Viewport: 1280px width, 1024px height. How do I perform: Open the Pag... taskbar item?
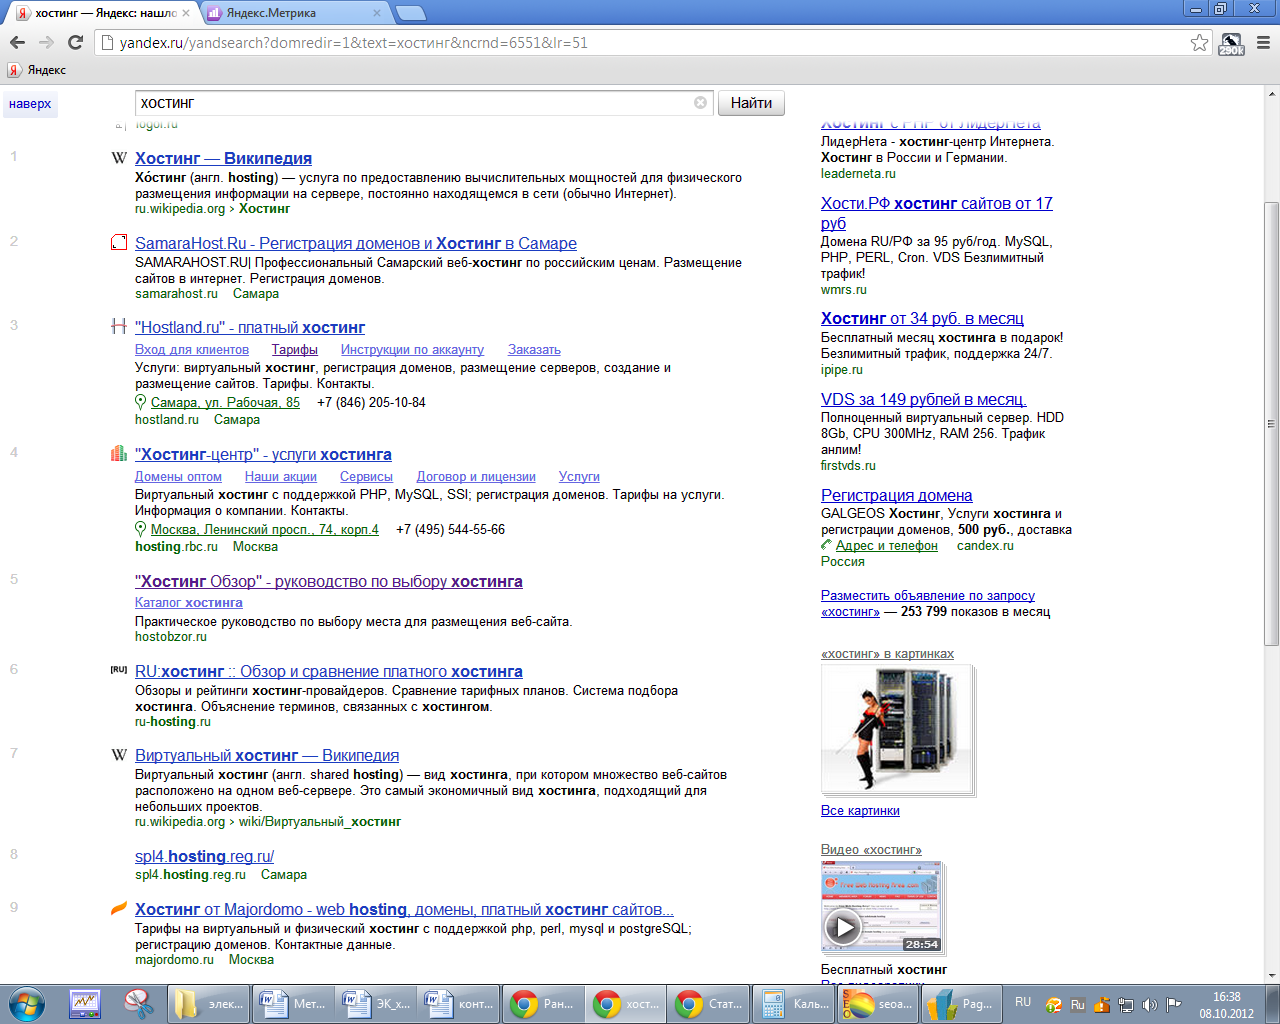pos(959,1003)
